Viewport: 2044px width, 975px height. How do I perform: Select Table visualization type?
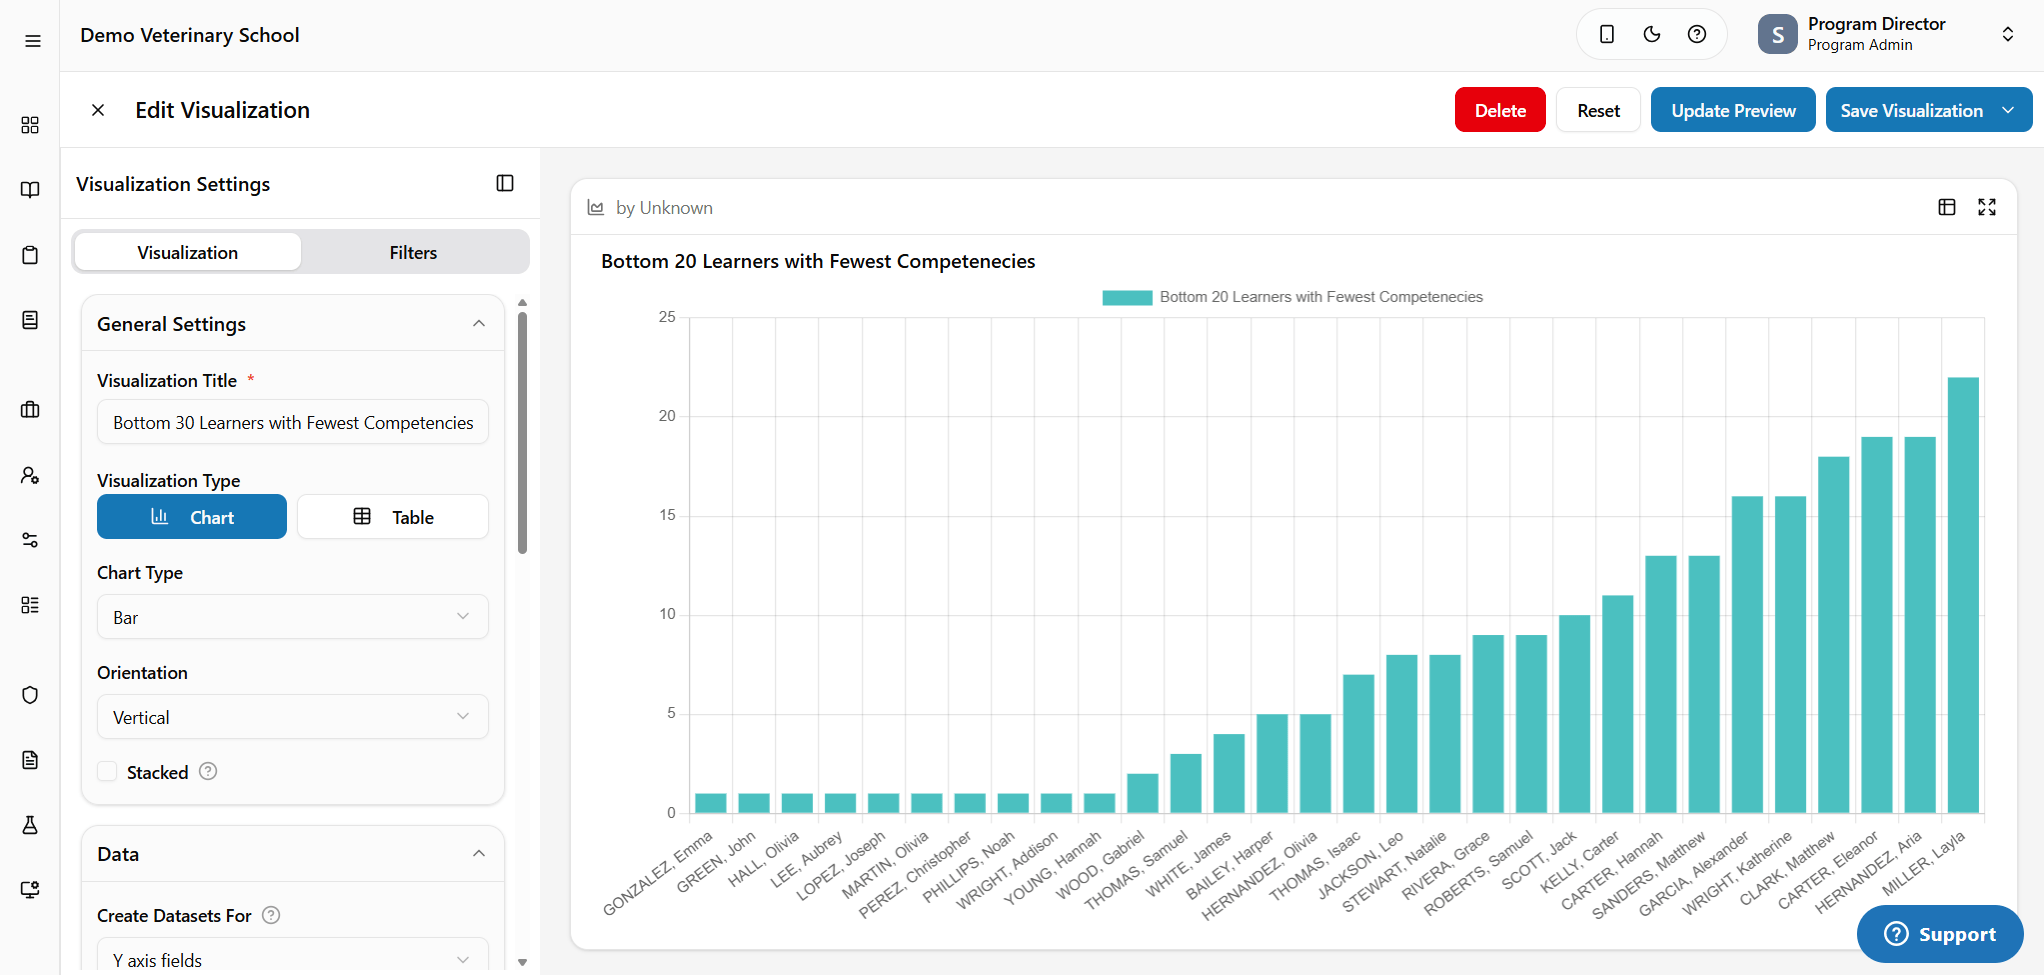393,517
